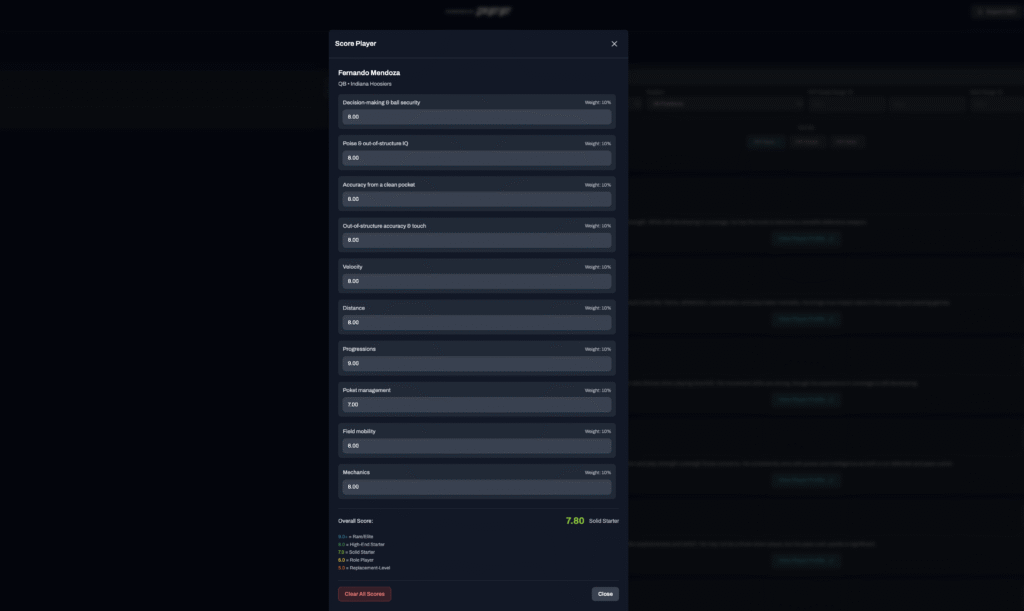Select the Poise & out-of-structure IQ input

coord(476,158)
